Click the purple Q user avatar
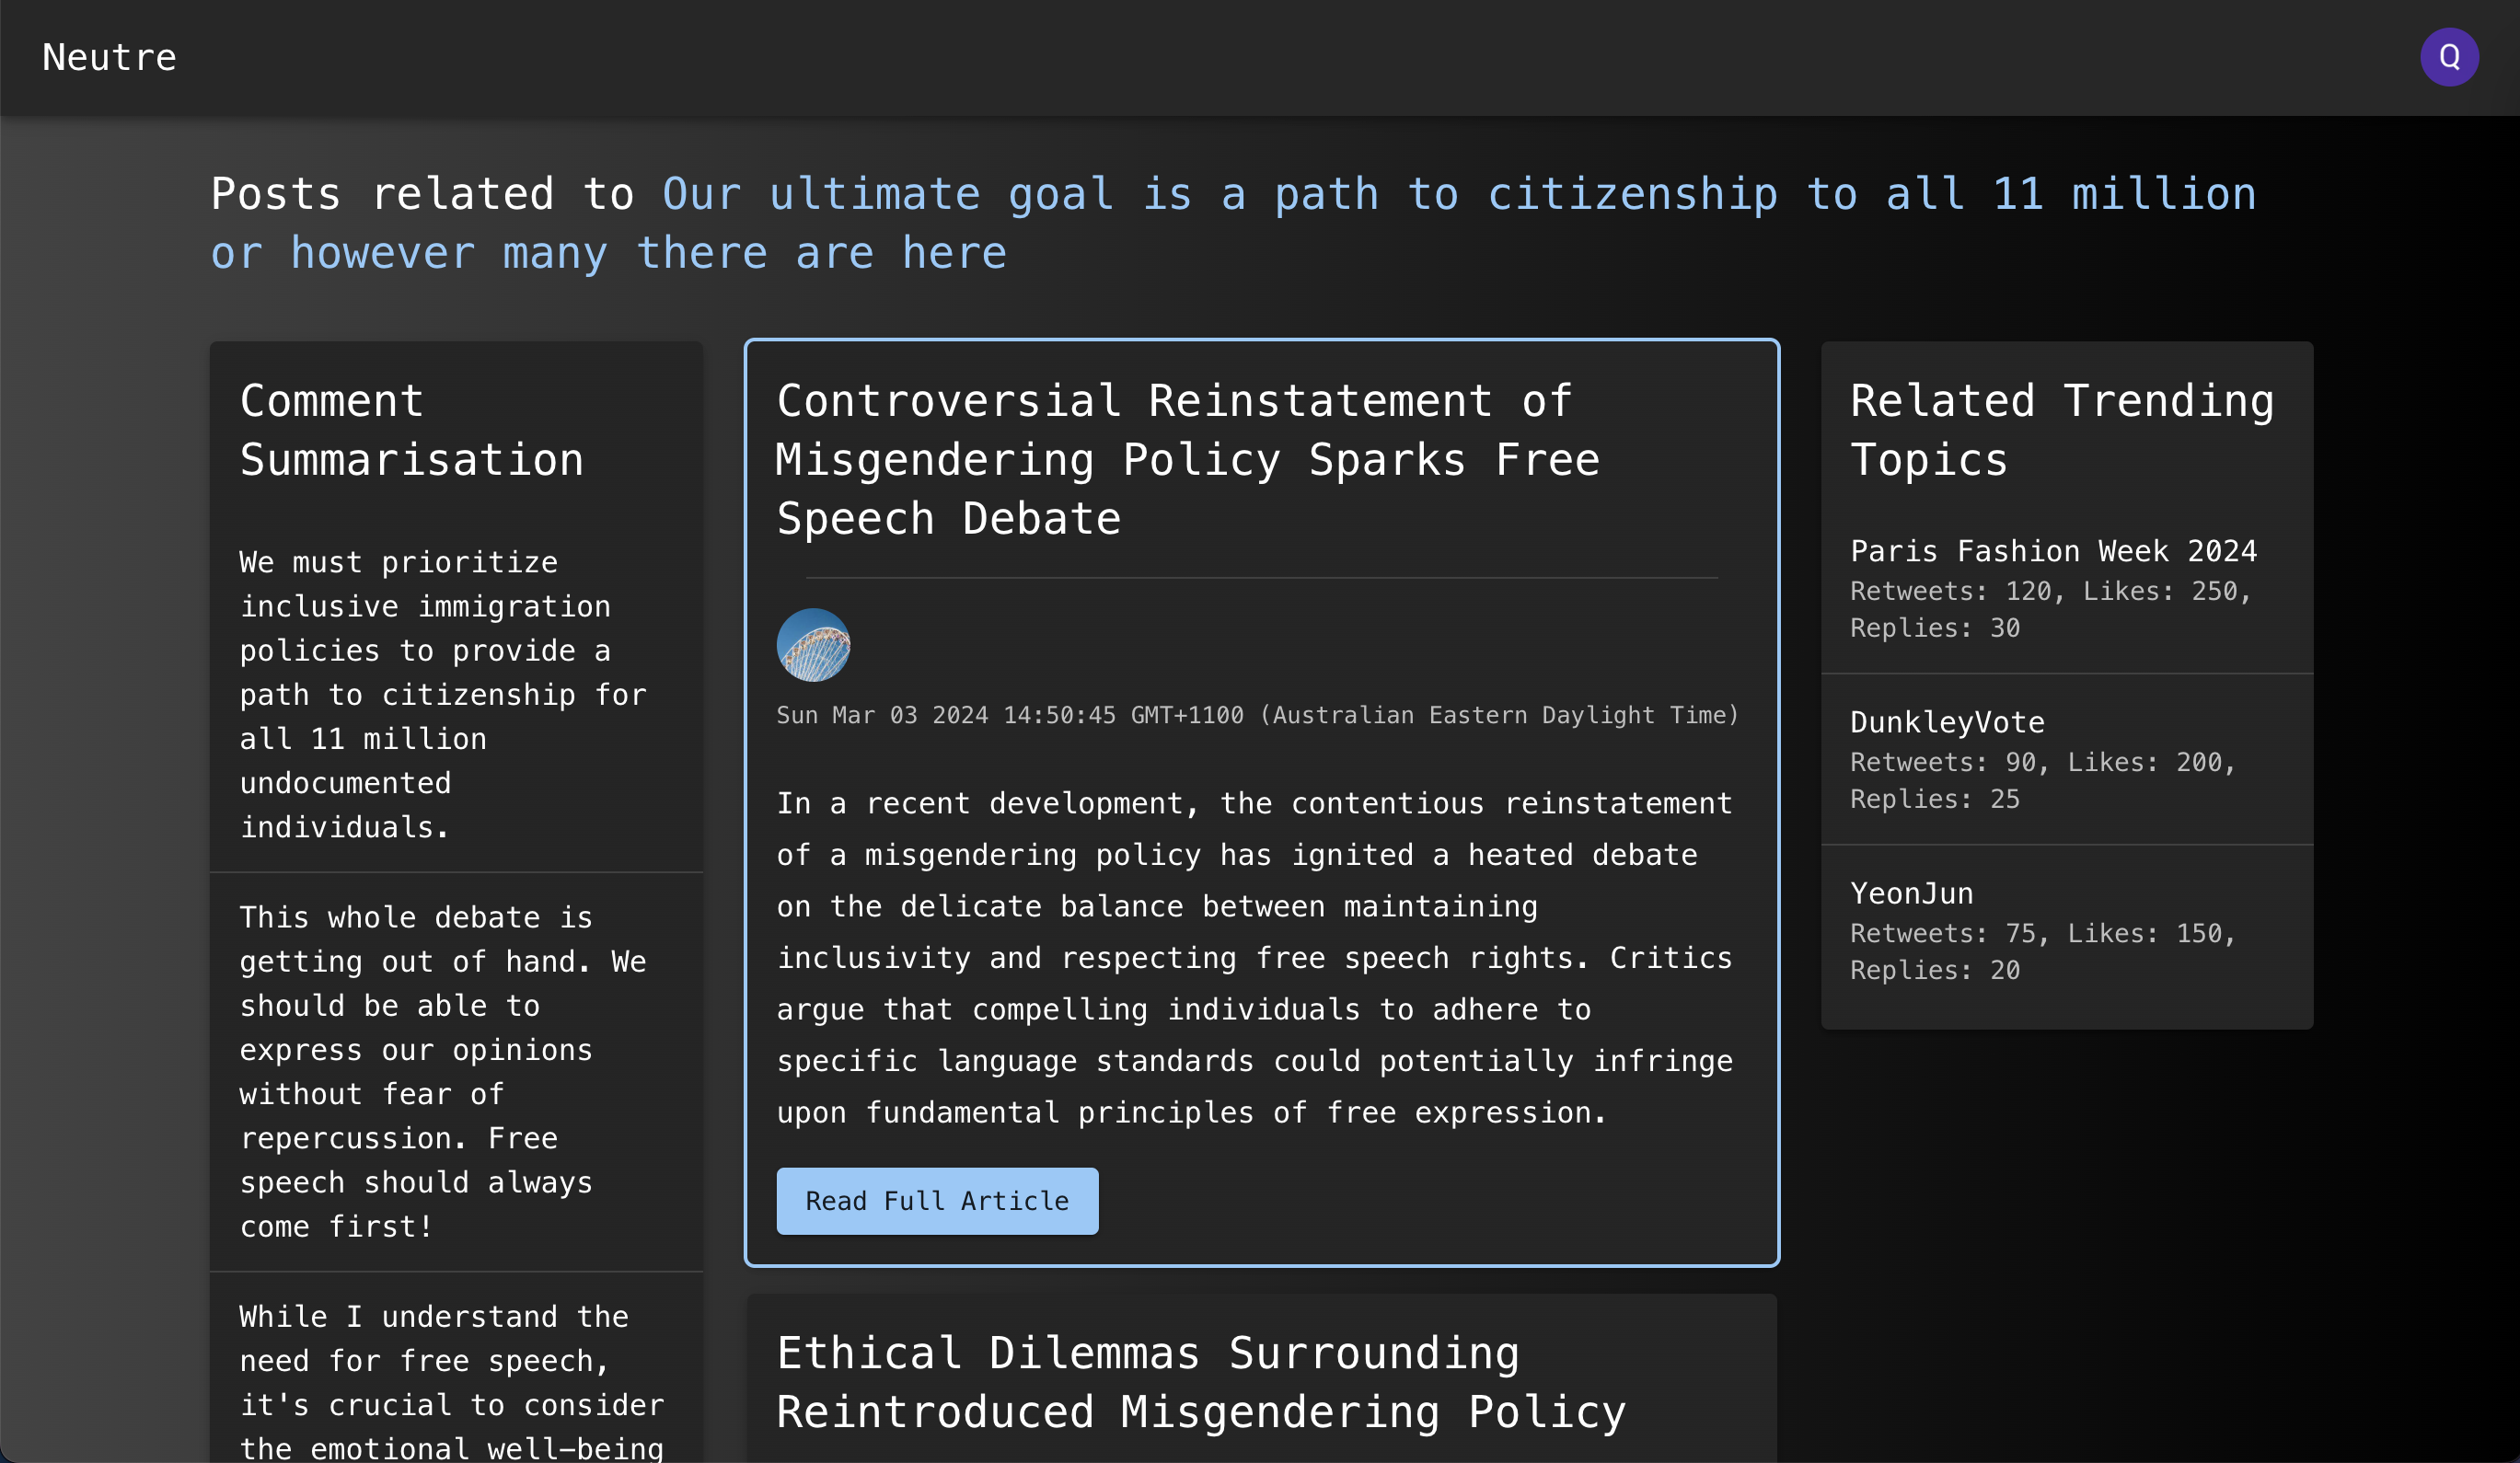2520x1463 pixels. point(2448,57)
